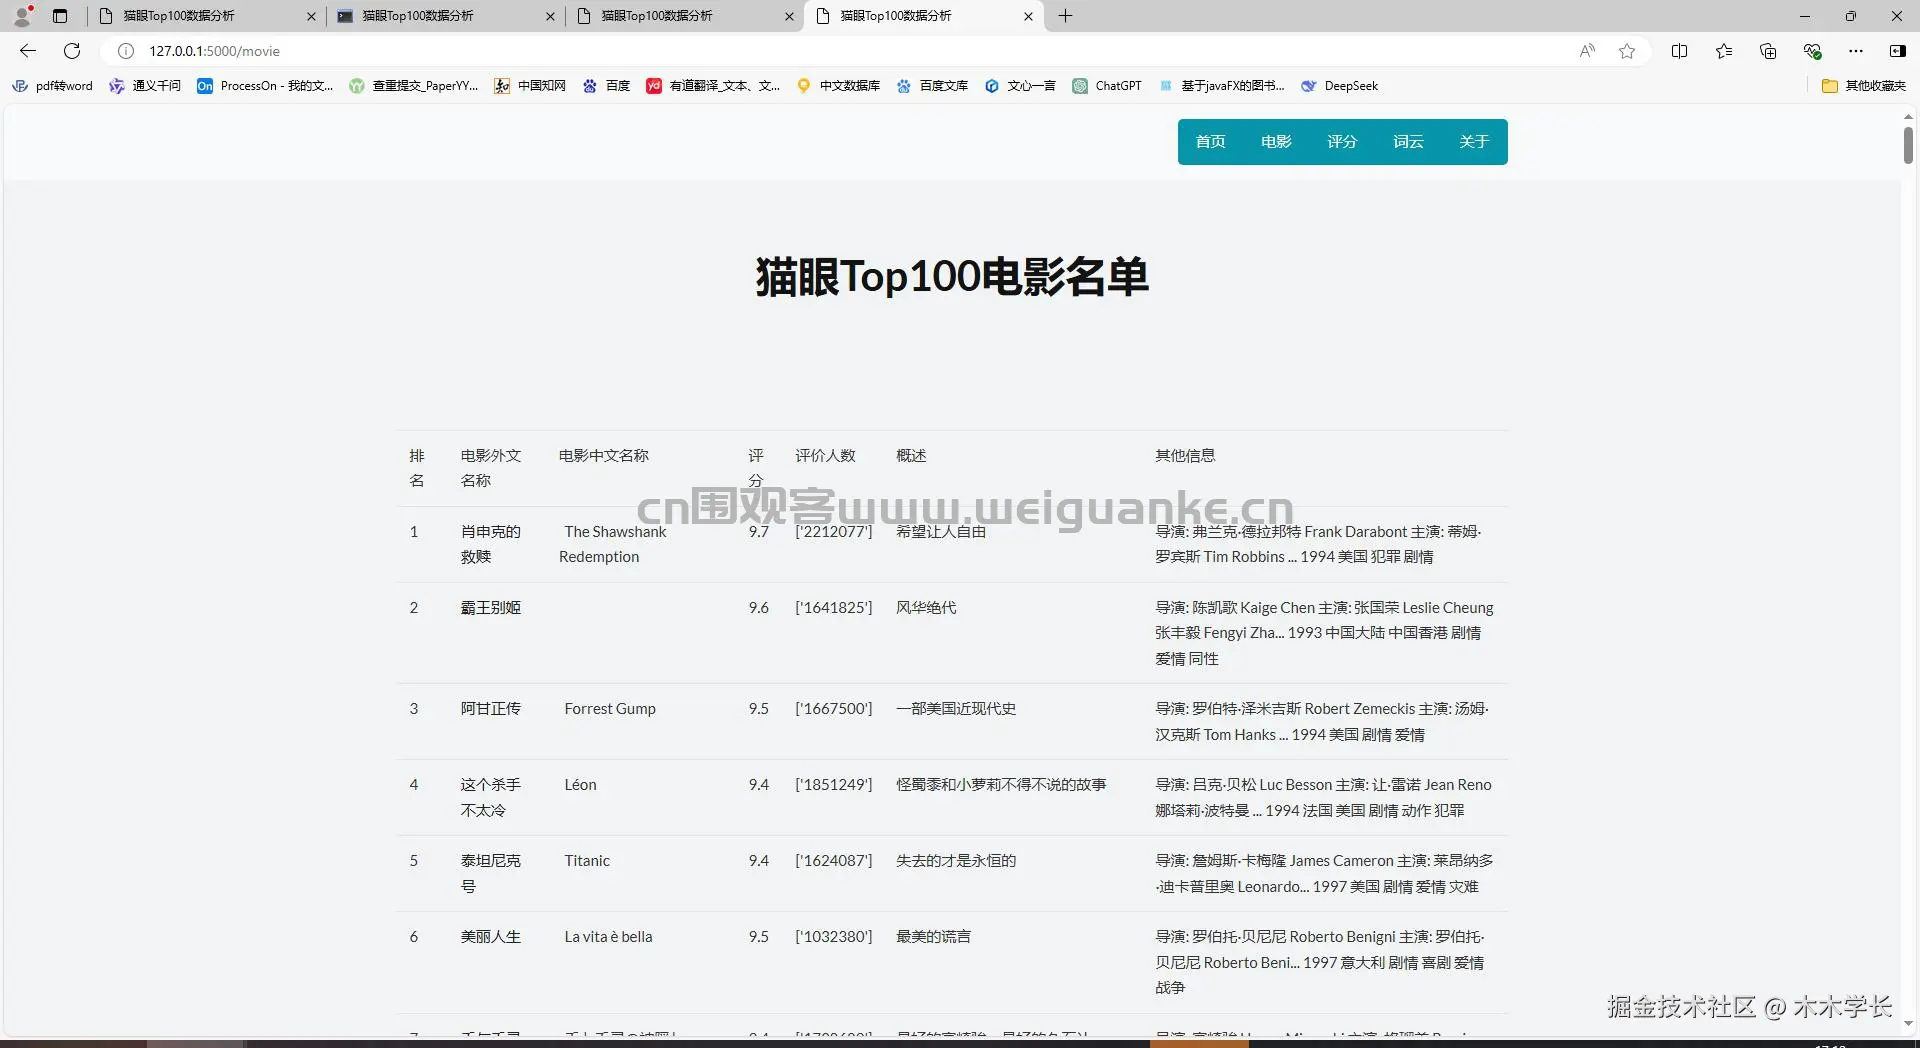The image size is (1920, 1048).
Task: Open the 词云 navigation item
Action: tap(1408, 142)
